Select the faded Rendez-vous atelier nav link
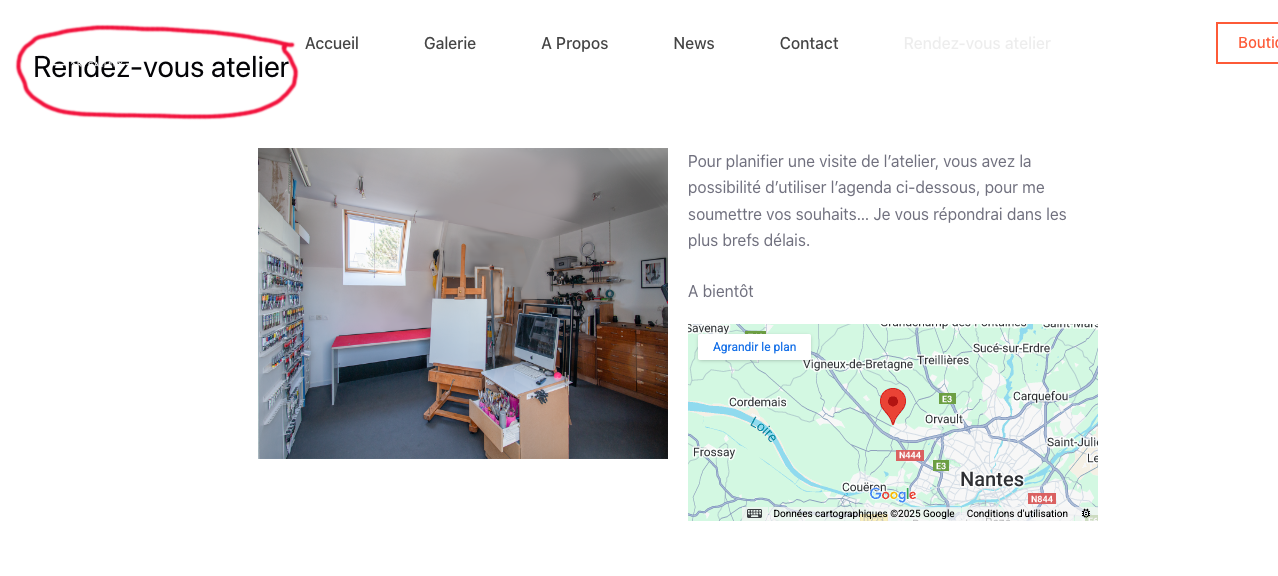Image resolution: width=1278 pixels, height=576 pixels. [x=977, y=44]
